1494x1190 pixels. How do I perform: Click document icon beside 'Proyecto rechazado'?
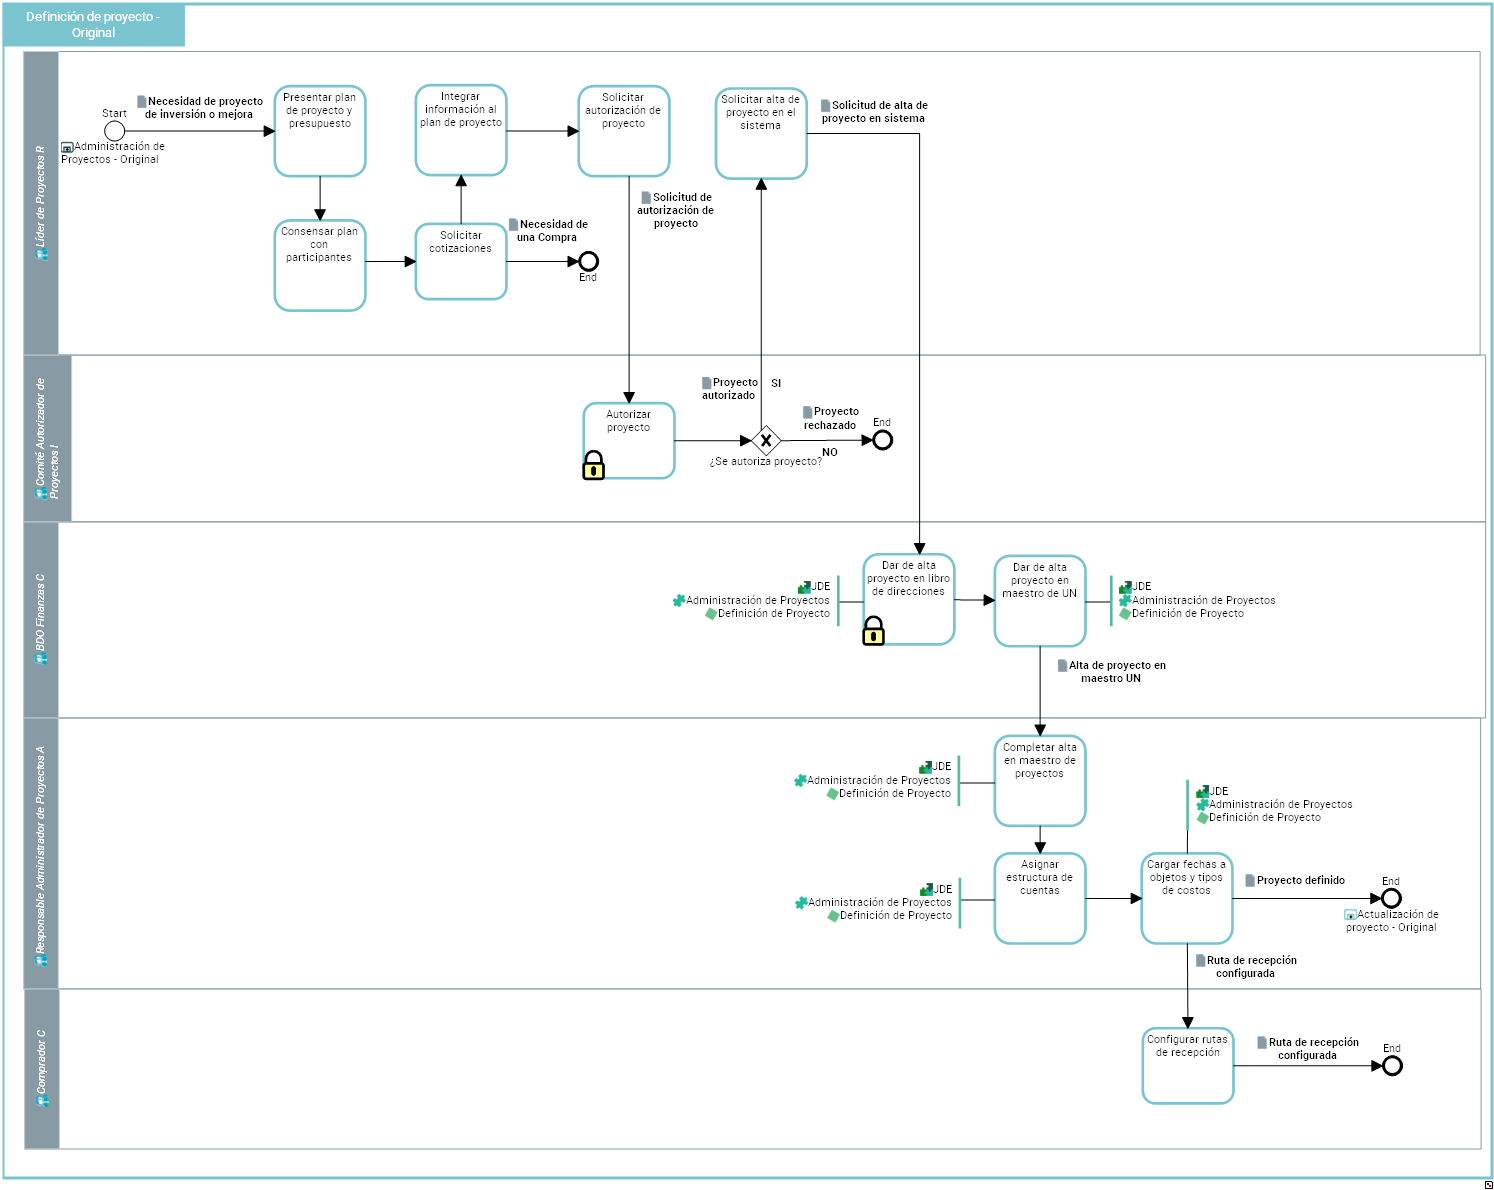click(807, 411)
